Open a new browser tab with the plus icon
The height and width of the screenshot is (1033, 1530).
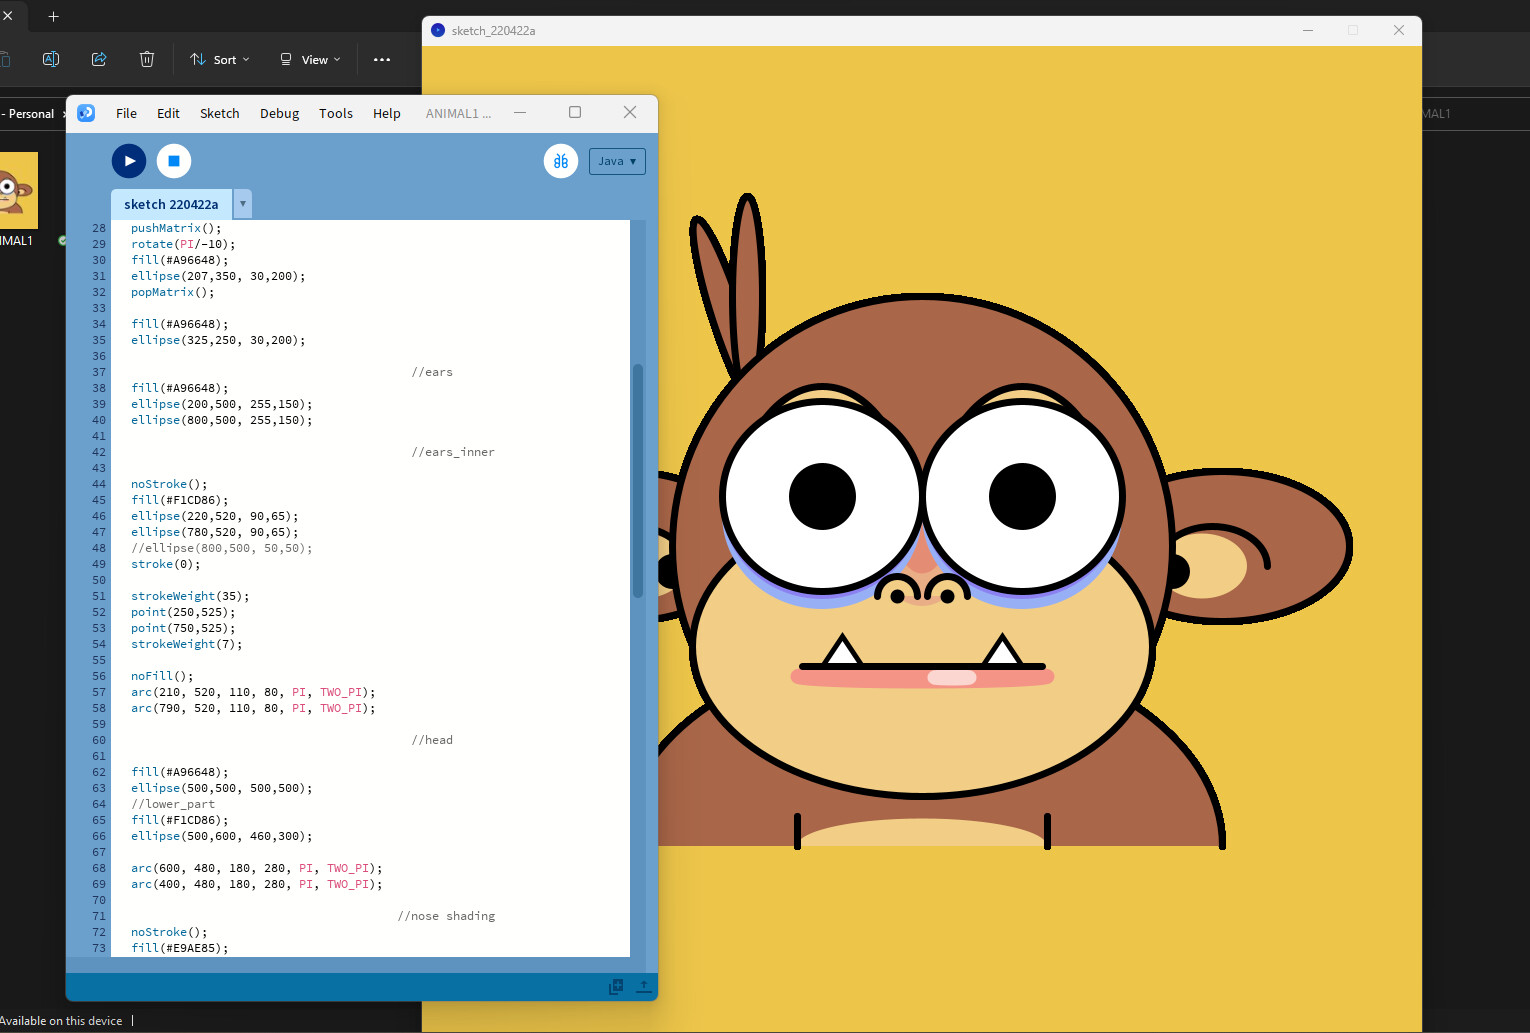click(54, 16)
